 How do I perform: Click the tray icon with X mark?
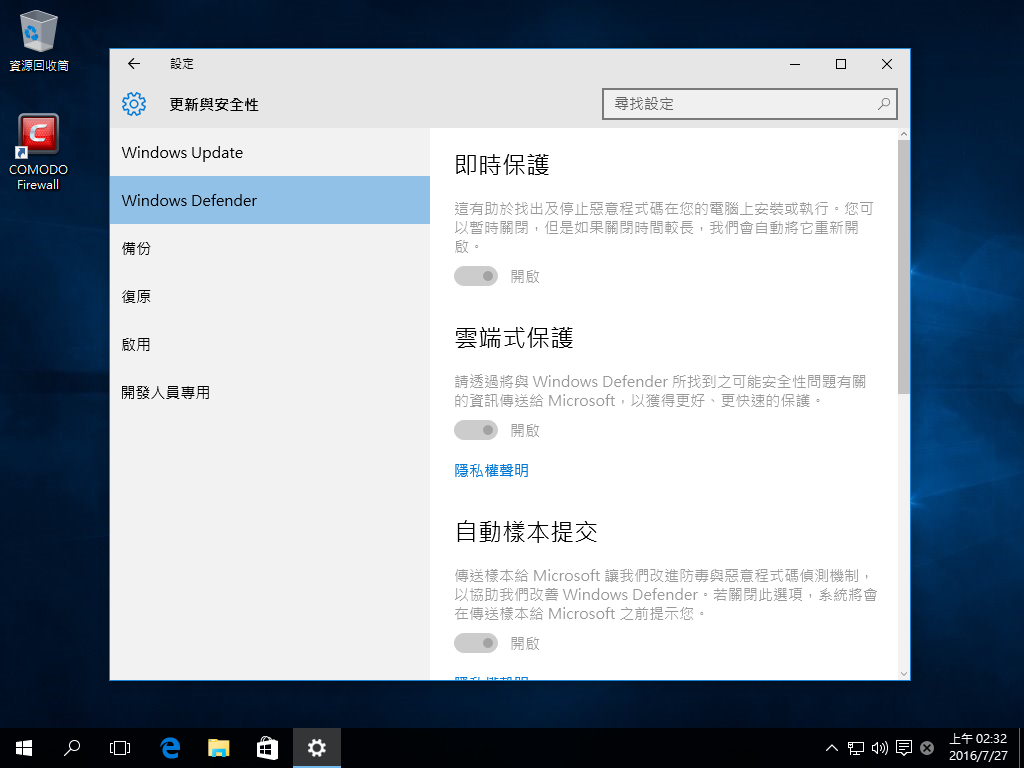click(x=927, y=748)
